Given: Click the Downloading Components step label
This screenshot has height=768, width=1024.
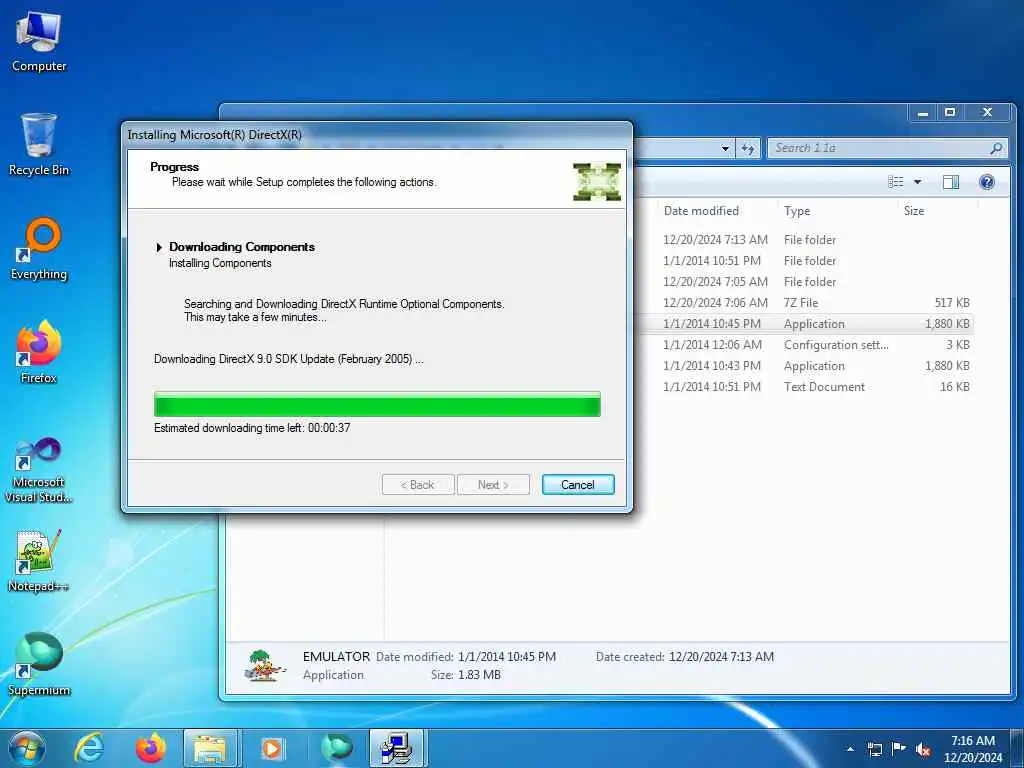Looking at the screenshot, I should point(242,247).
